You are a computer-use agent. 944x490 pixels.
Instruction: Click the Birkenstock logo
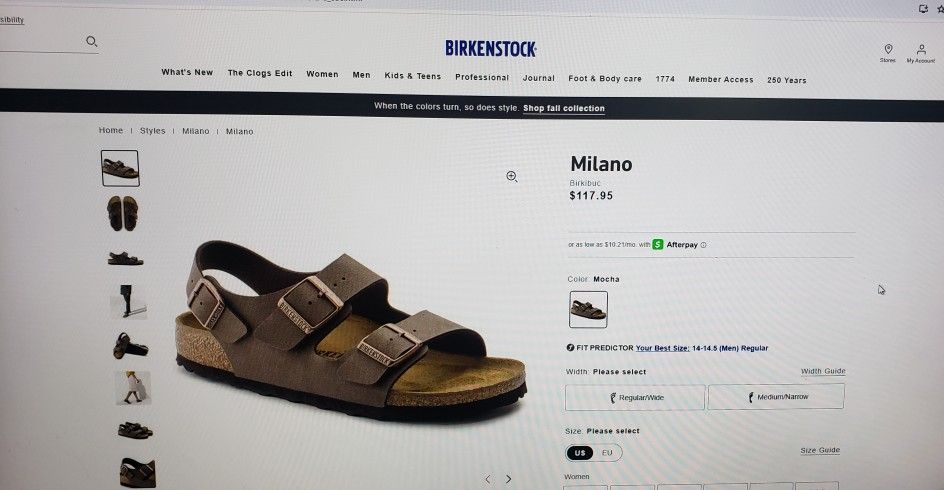pyautogui.click(x=491, y=49)
